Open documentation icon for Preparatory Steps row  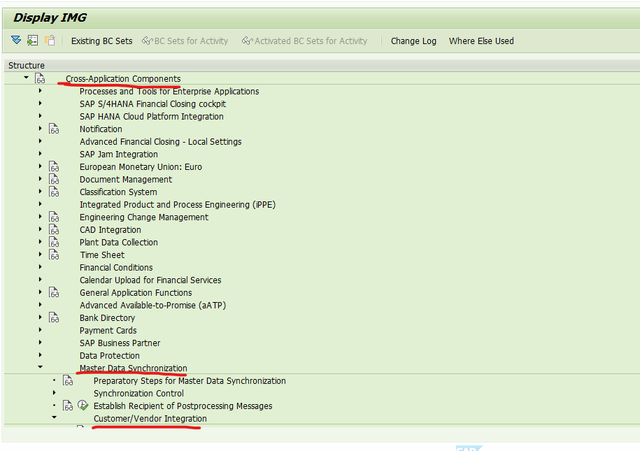click(68, 381)
